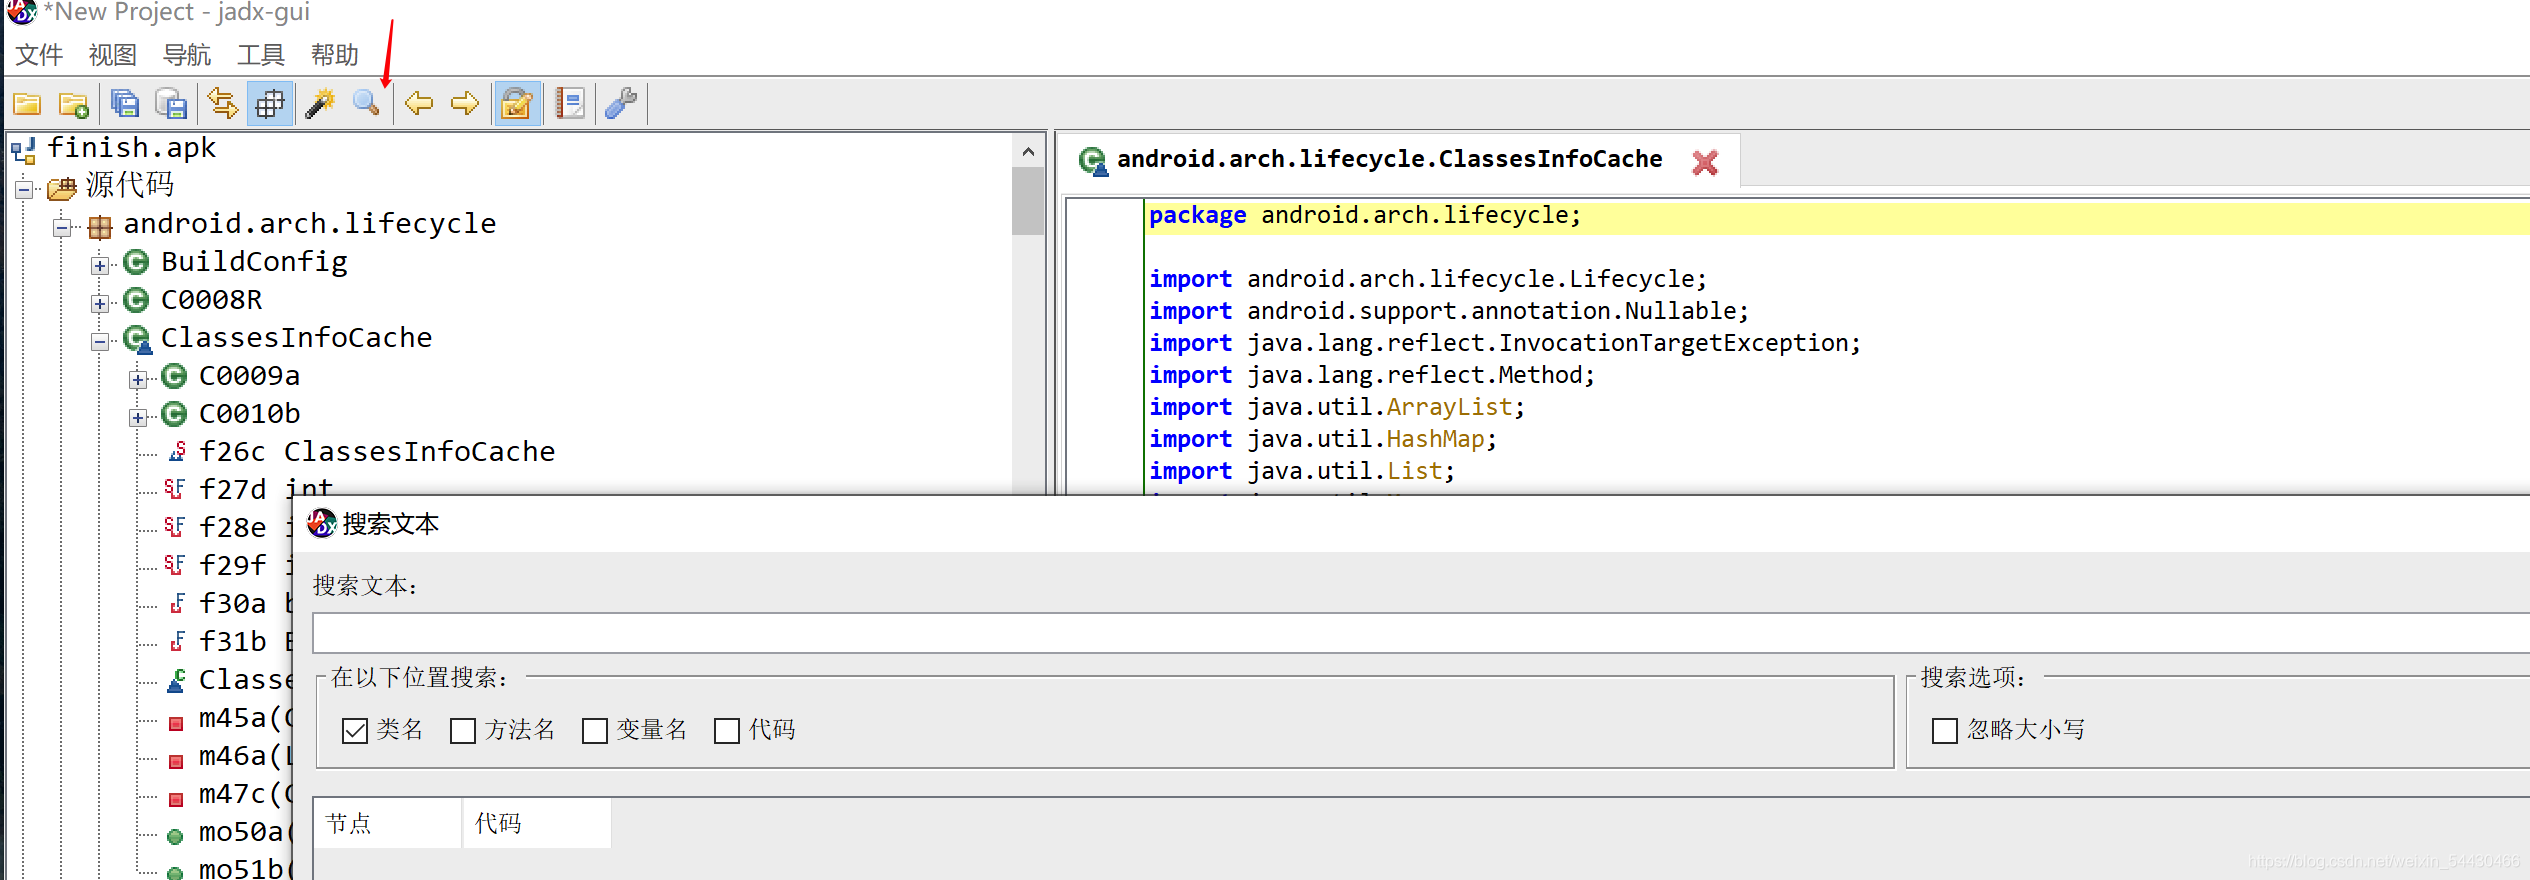The width and height of the screenshot is (2530, 880).
Task: Click the import java.util.HashMap line
Action: point(1322,439)
